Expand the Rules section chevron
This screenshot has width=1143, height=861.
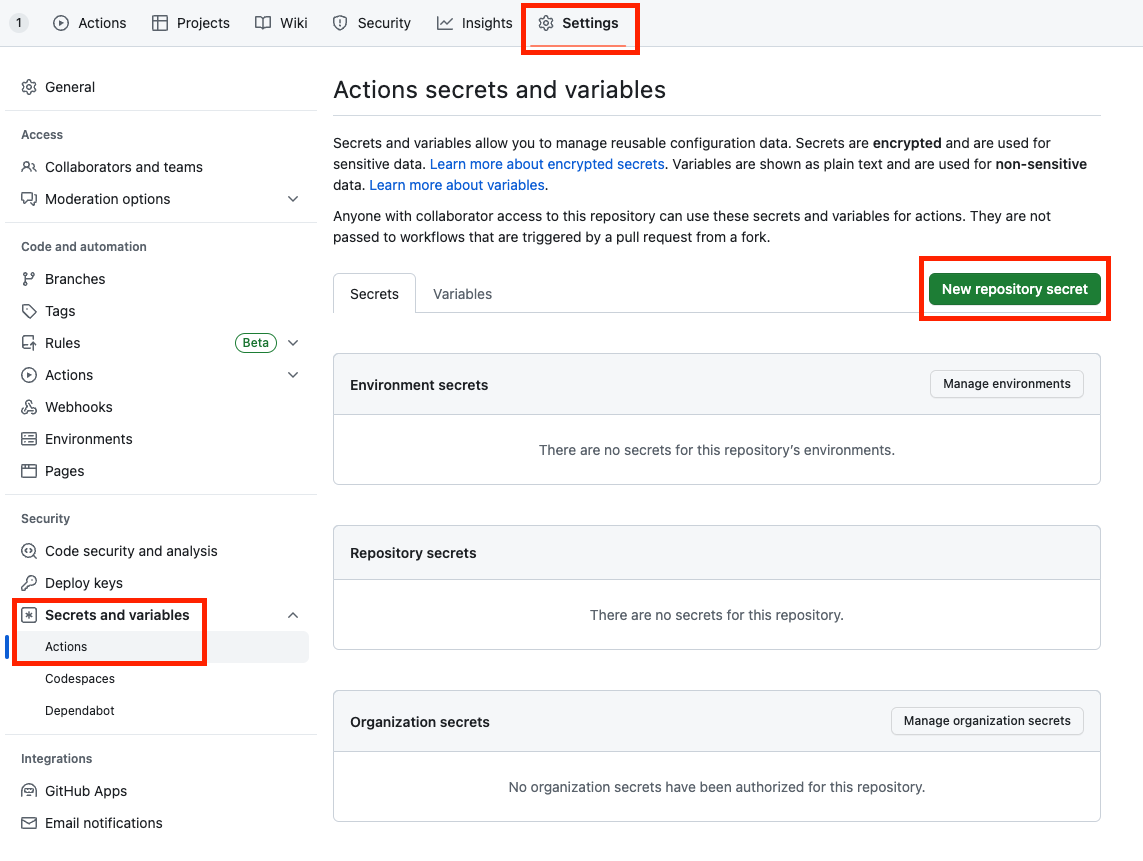point(293,343)
